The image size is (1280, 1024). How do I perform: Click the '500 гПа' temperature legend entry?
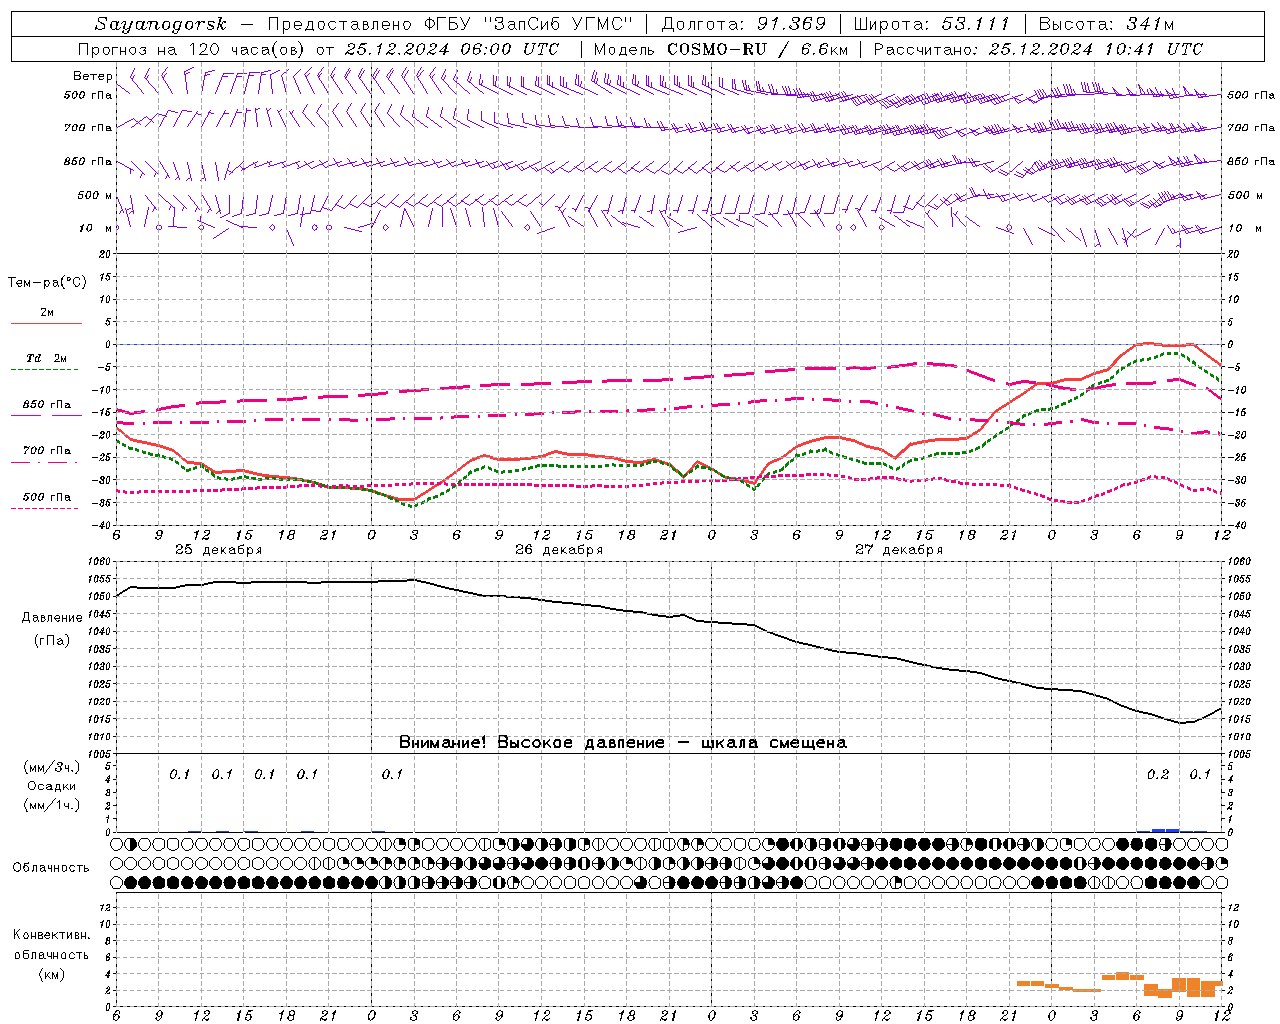(47, 497)
